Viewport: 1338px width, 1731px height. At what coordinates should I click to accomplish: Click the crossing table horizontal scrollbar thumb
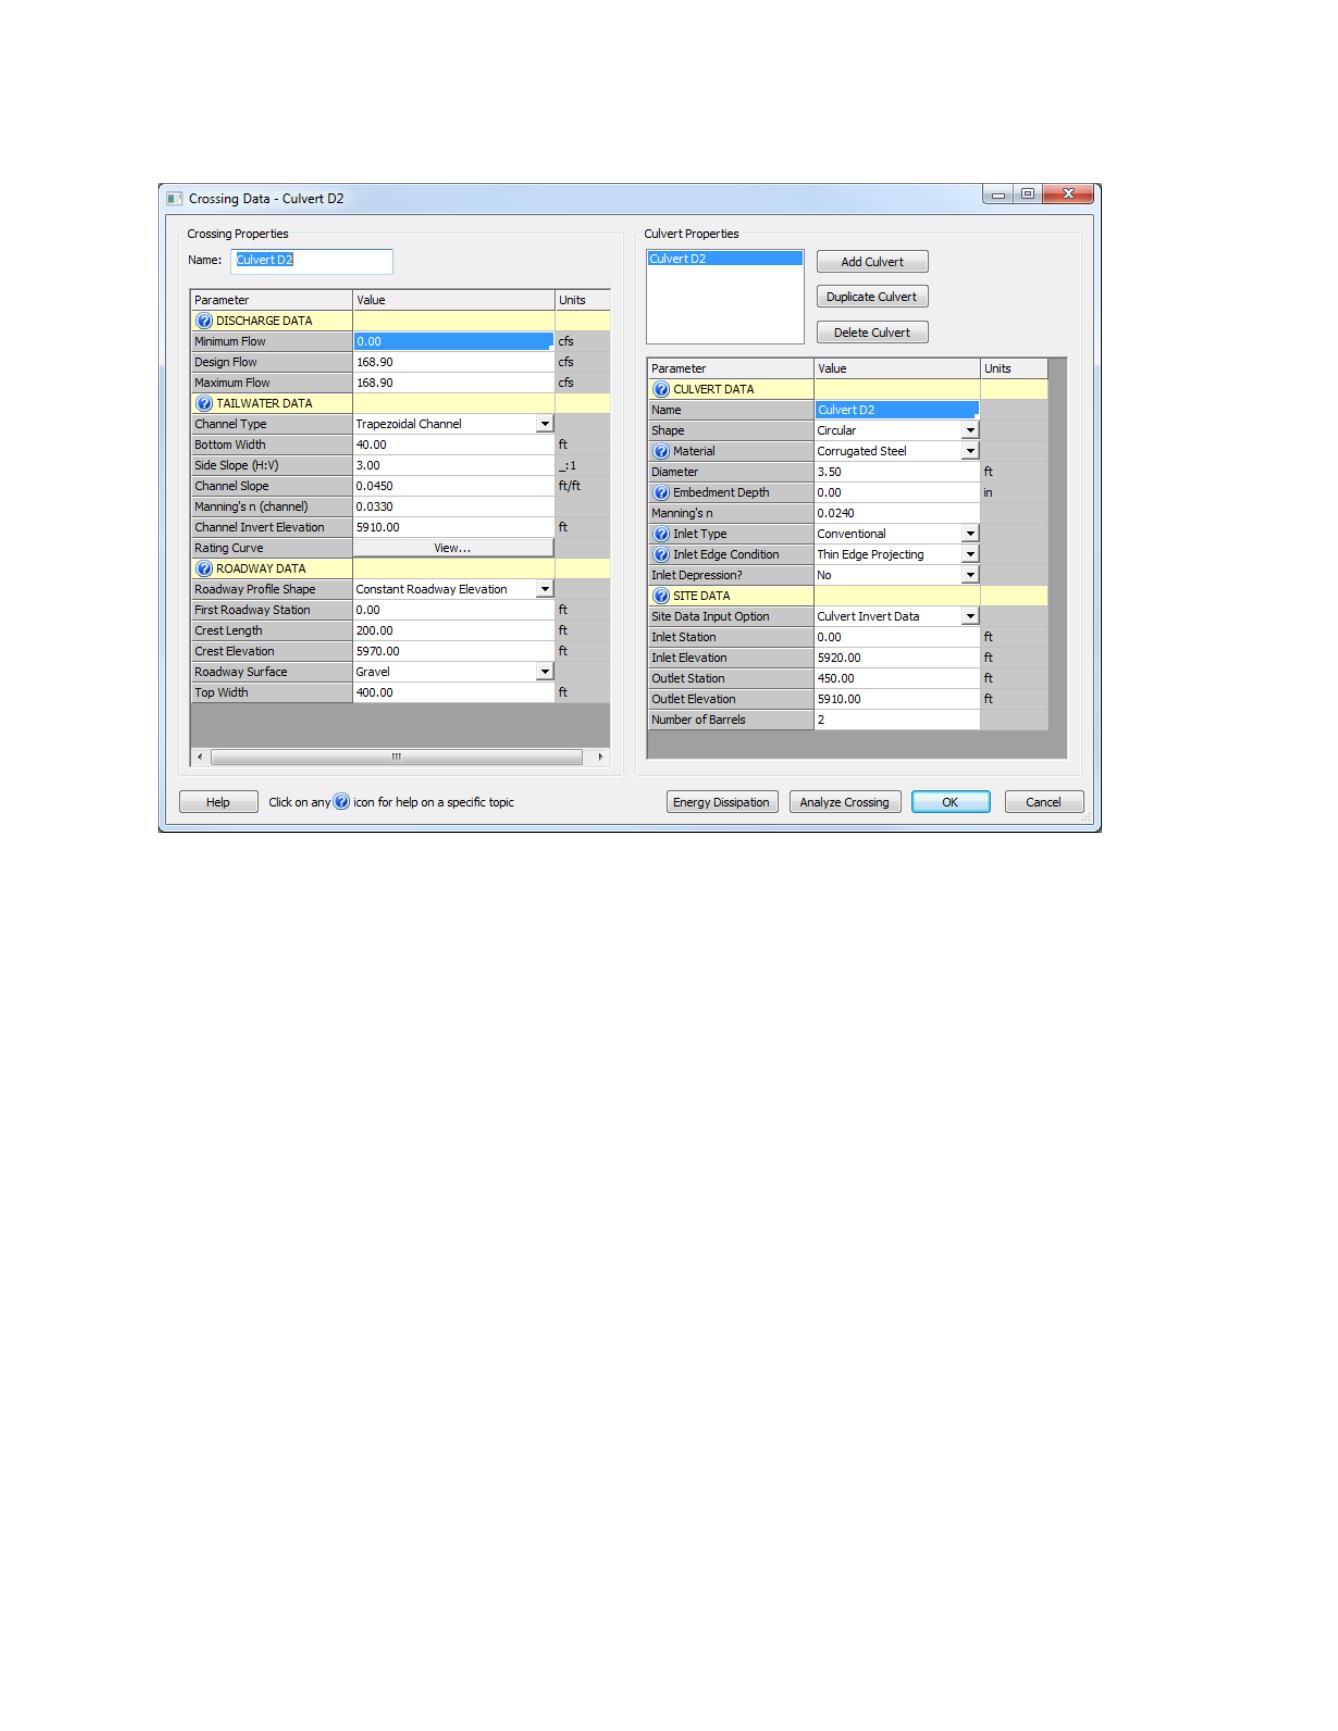click(396, 757)
